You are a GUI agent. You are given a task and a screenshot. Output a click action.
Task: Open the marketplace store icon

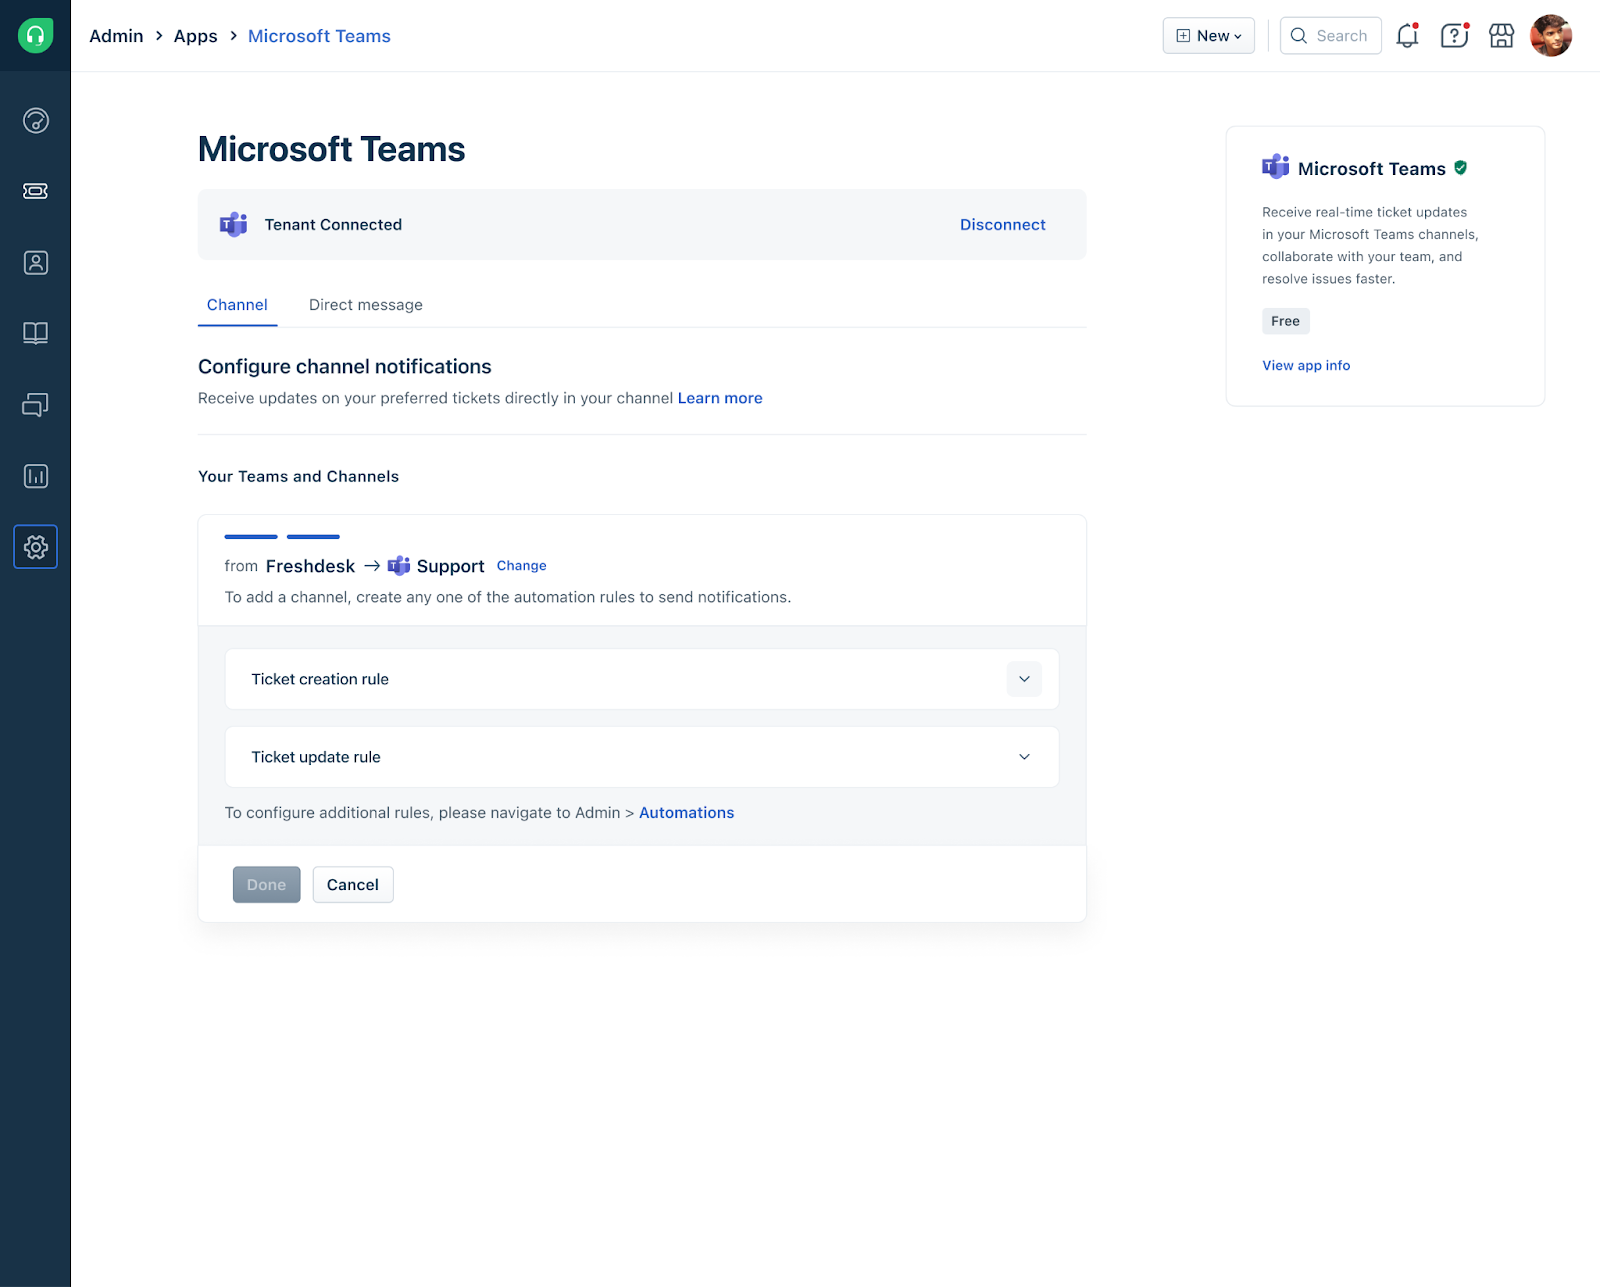[x=1502, y=36]
